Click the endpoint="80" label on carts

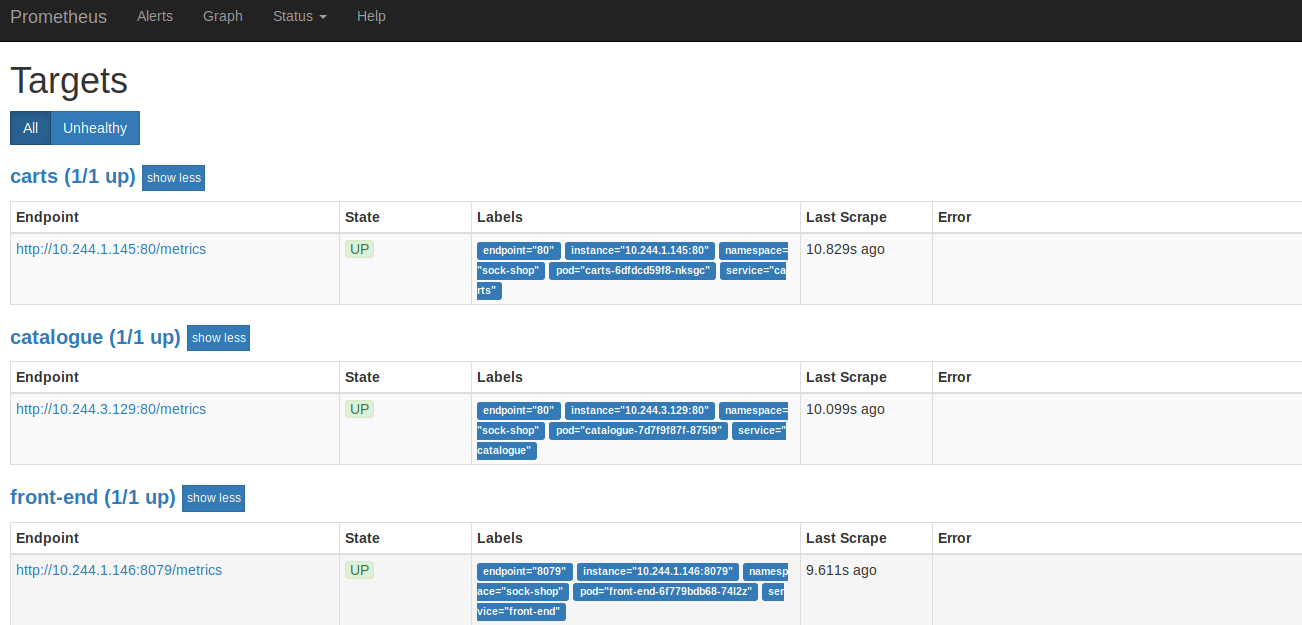click(x=518, y=250)
